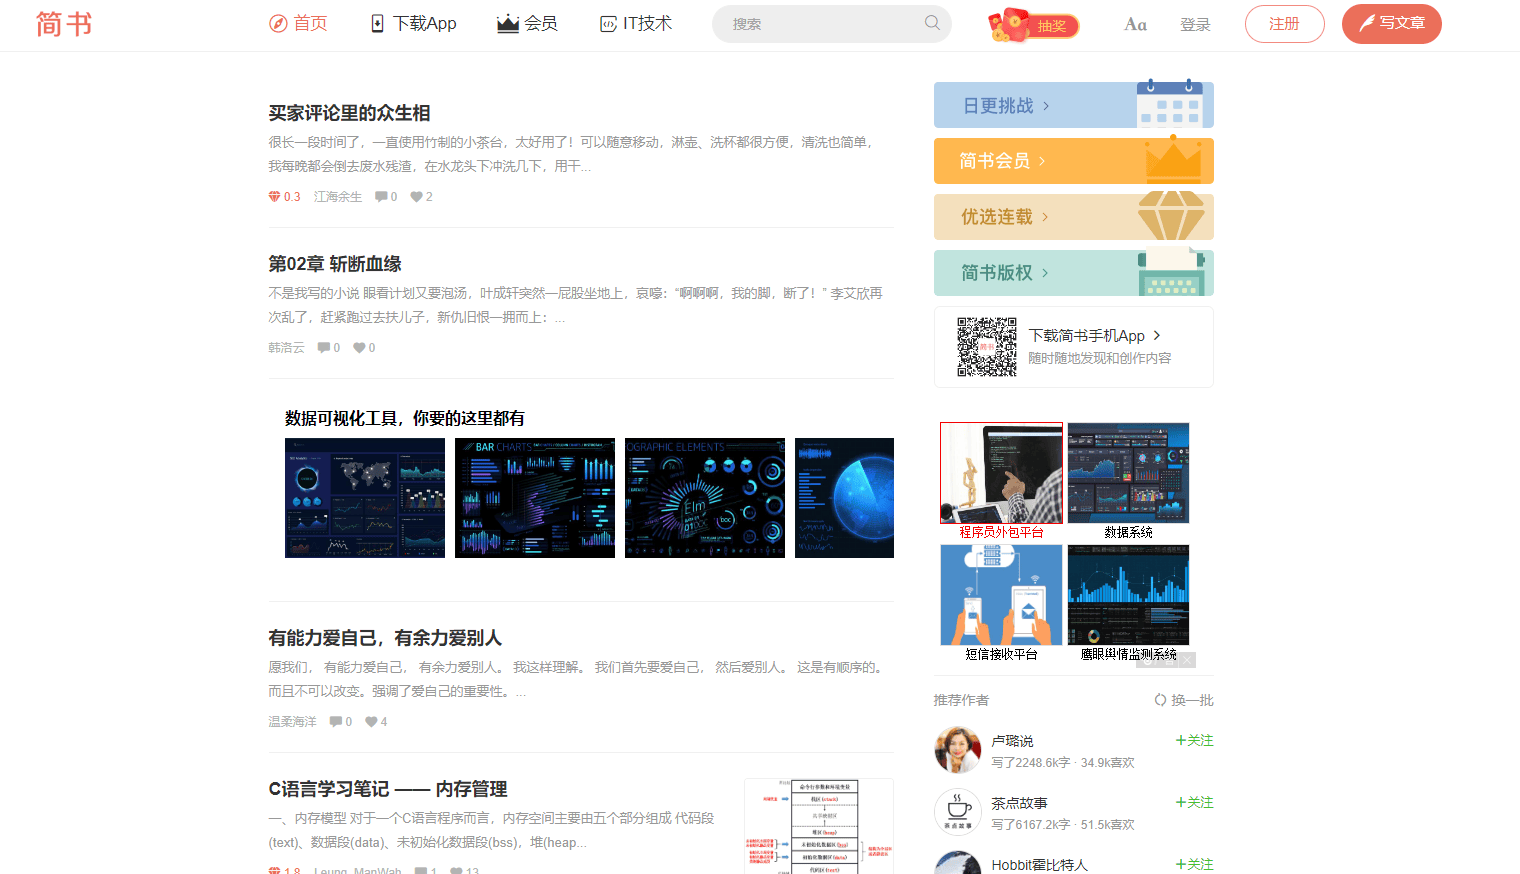Click the code icon beside IT技术
This screenshot has width=1520, height=874.
607,23
